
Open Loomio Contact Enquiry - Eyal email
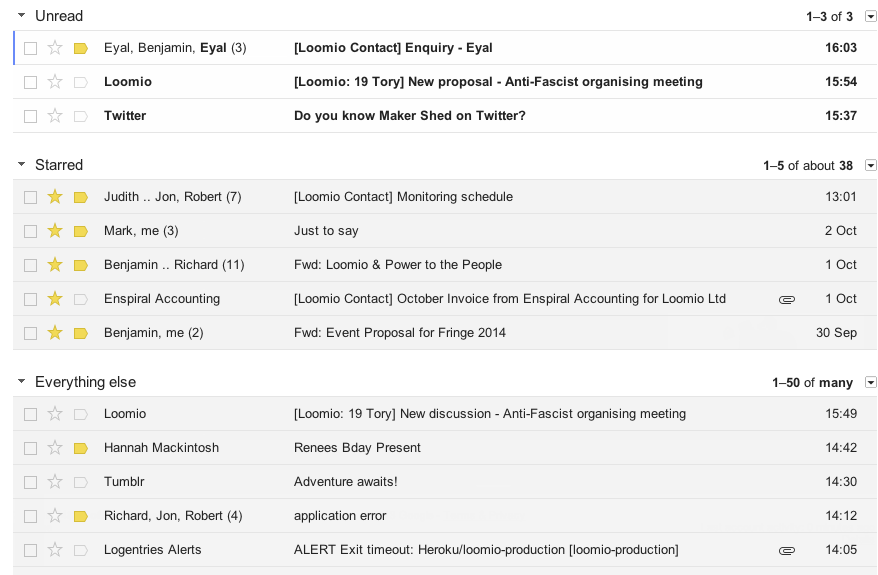[x=393, y=48]
